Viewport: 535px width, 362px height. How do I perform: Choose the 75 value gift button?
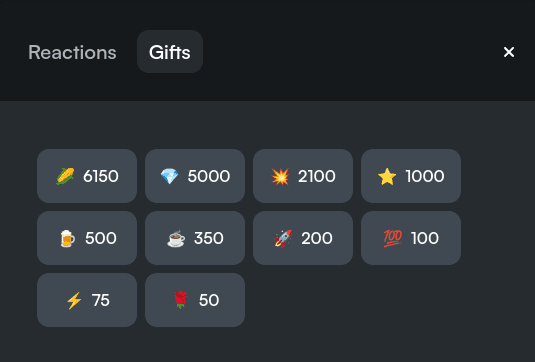coord(87,300)
